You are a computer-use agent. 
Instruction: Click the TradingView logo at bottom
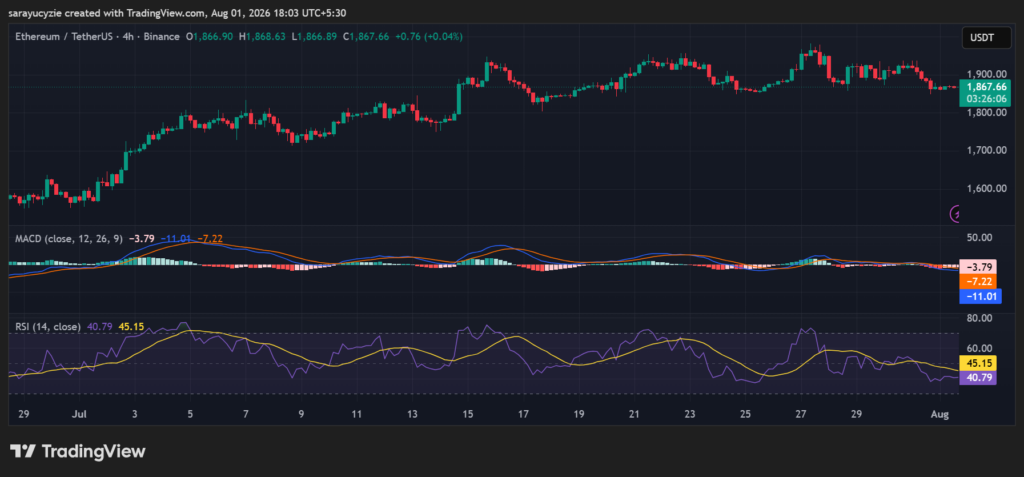tap(77, 451)
